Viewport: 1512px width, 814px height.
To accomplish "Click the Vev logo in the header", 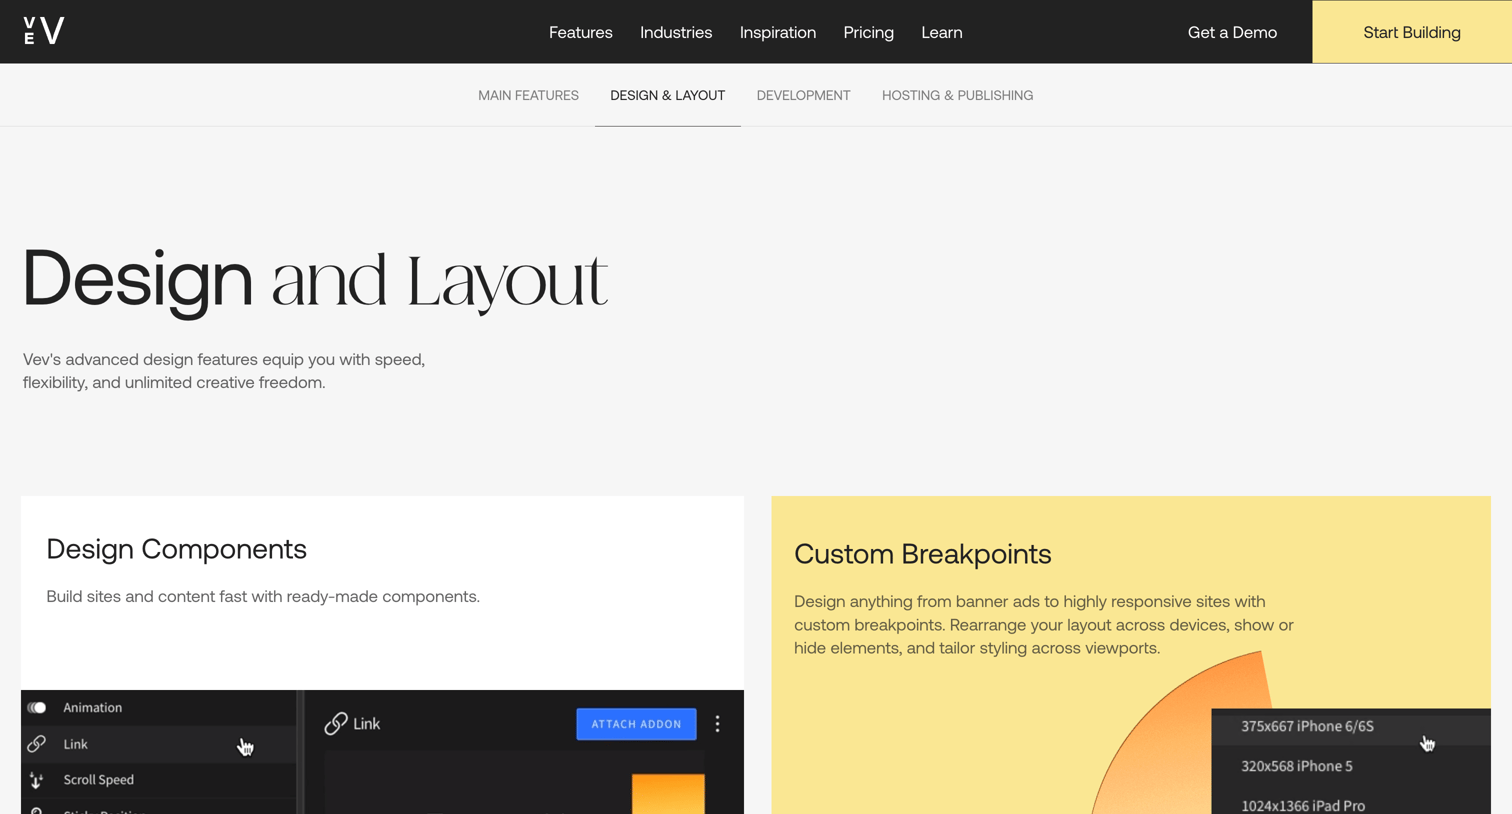I will [x=44, y=31].
